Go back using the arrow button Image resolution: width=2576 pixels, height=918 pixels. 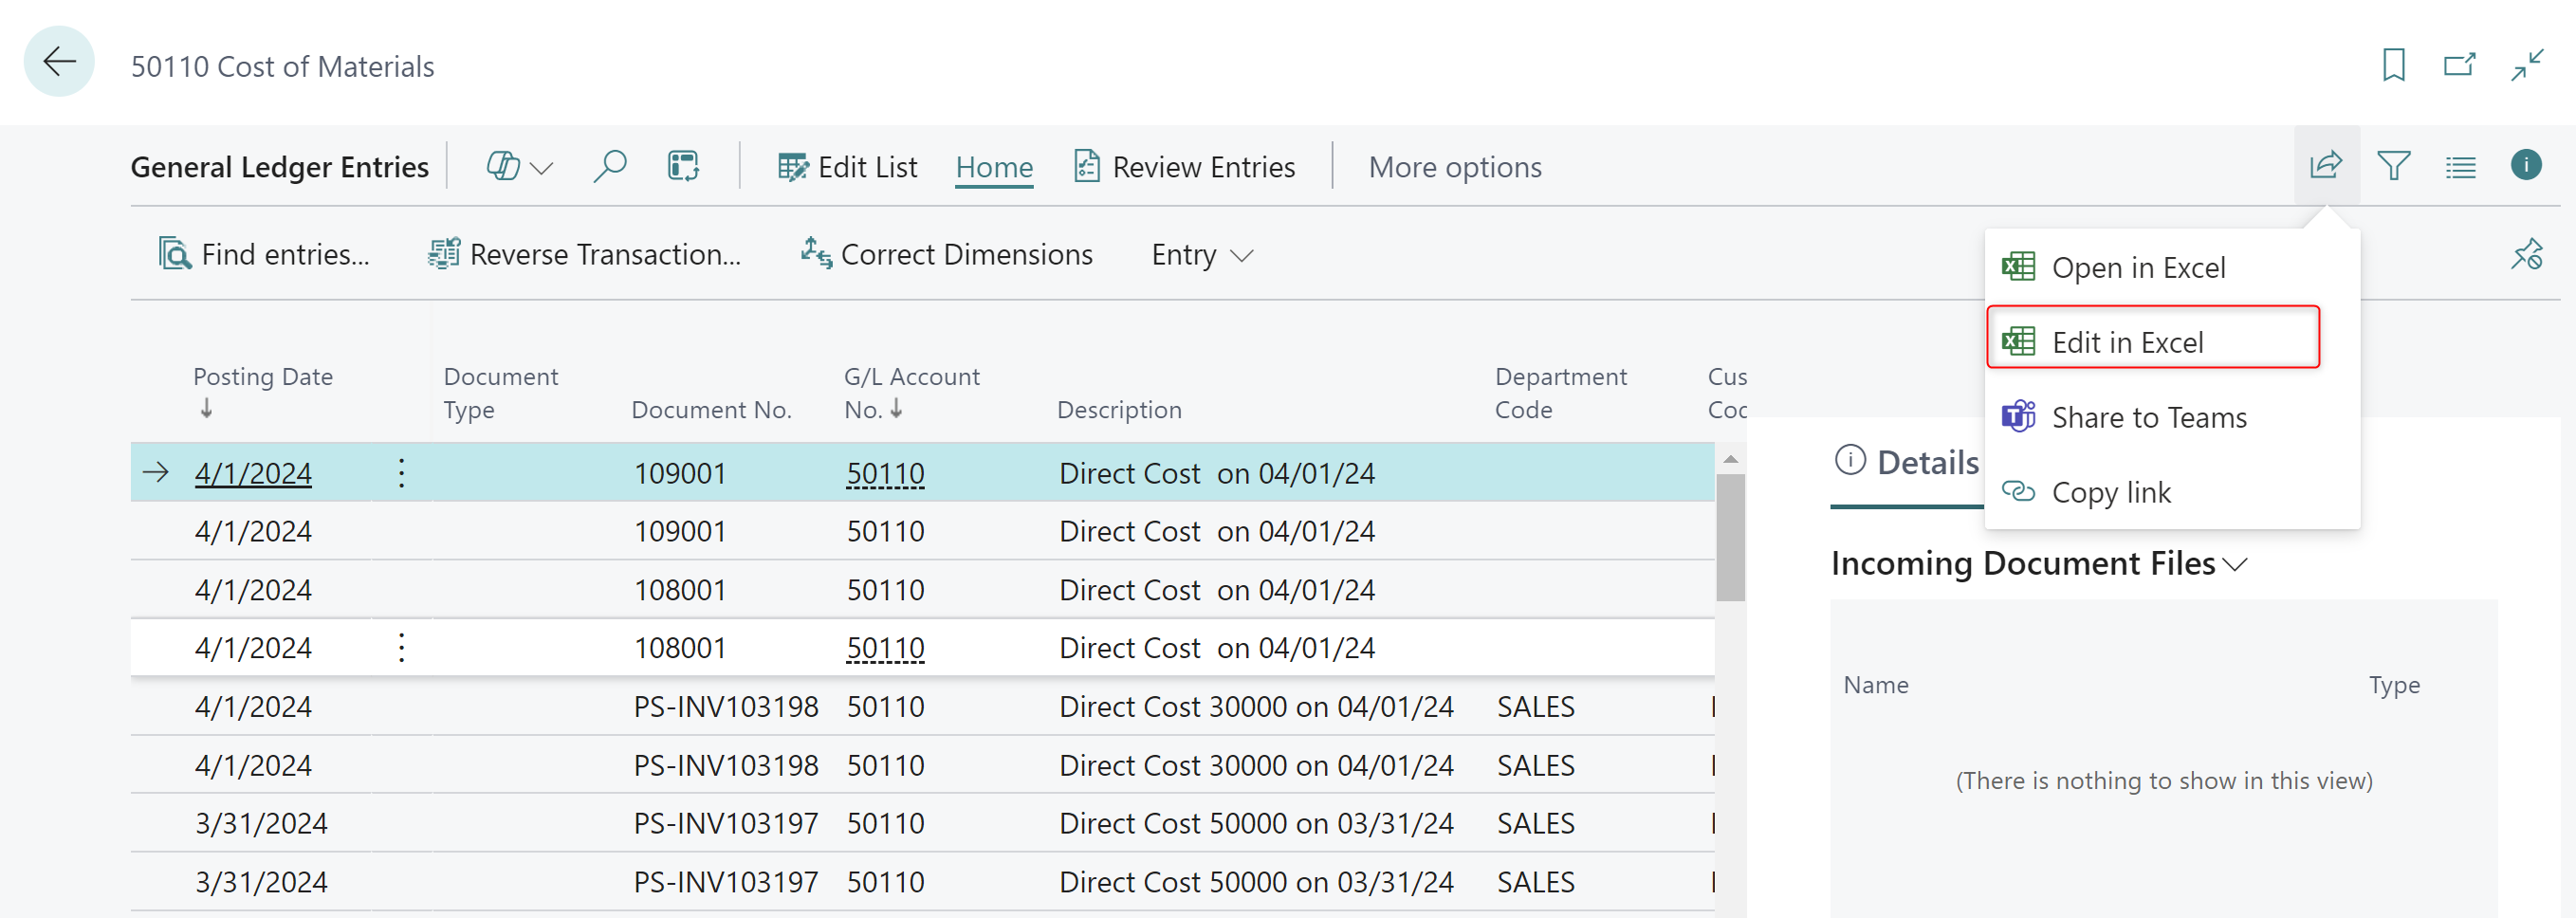(59, 63)
